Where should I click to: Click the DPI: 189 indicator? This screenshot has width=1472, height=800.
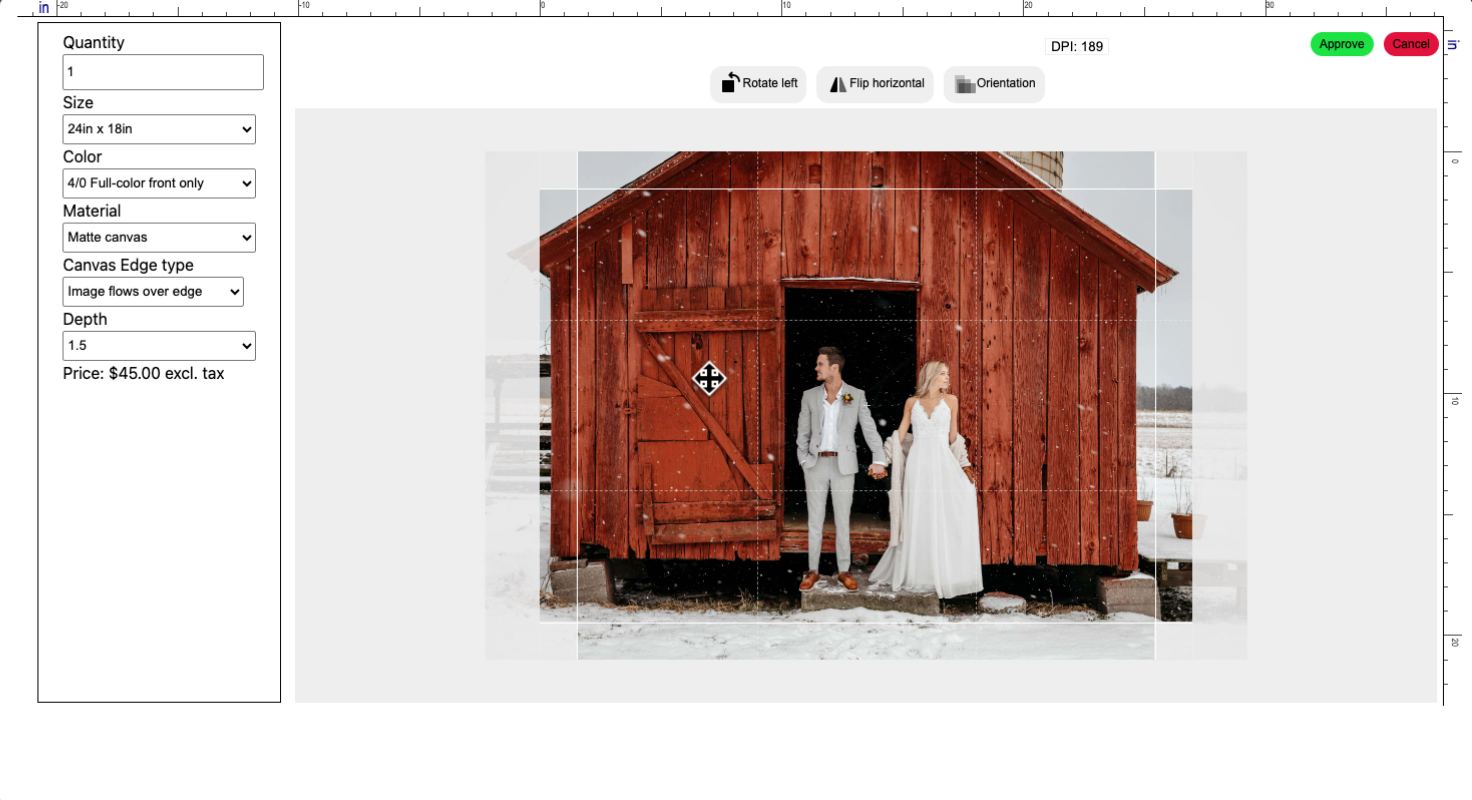(1077, 46)
